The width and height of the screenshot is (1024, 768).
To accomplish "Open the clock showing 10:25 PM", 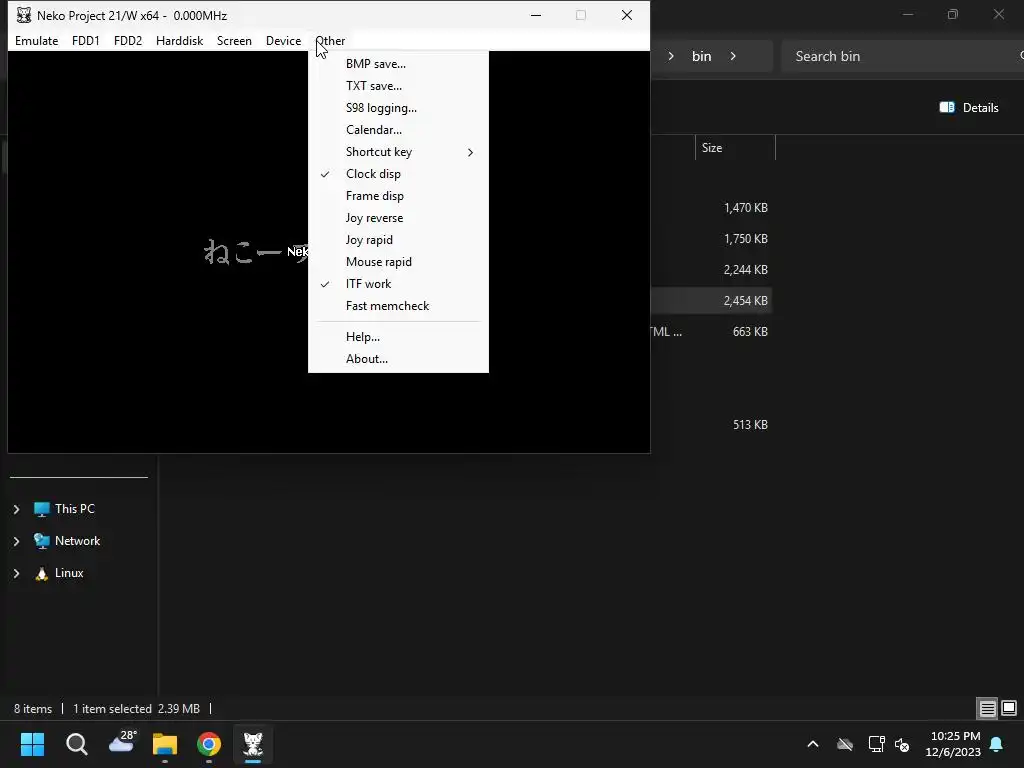I will 953,744.
